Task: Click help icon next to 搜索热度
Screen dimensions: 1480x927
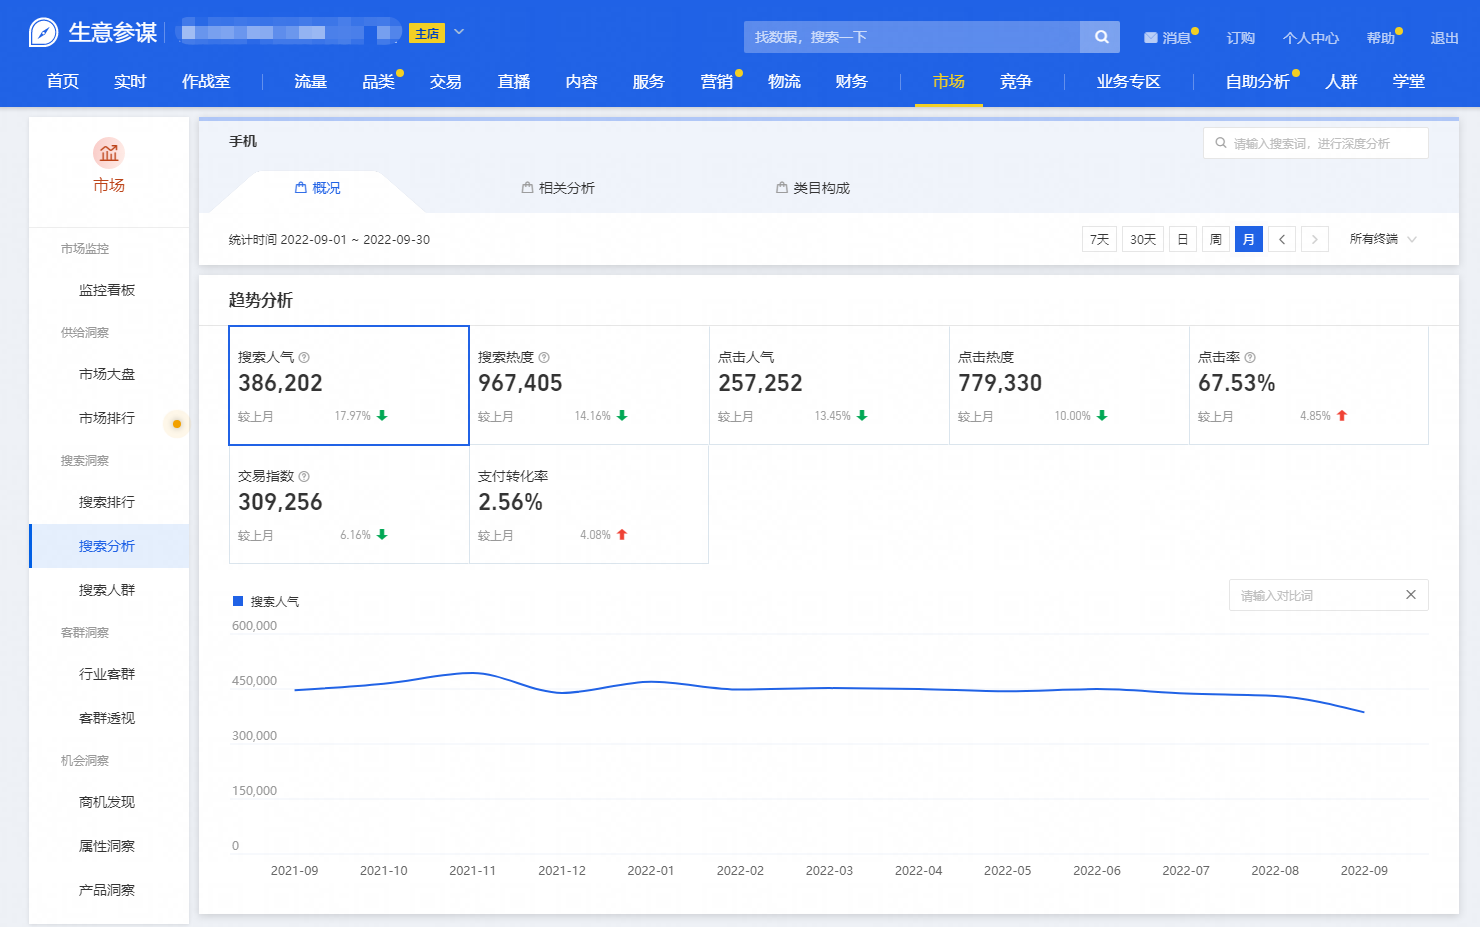Action: (544, 357)
